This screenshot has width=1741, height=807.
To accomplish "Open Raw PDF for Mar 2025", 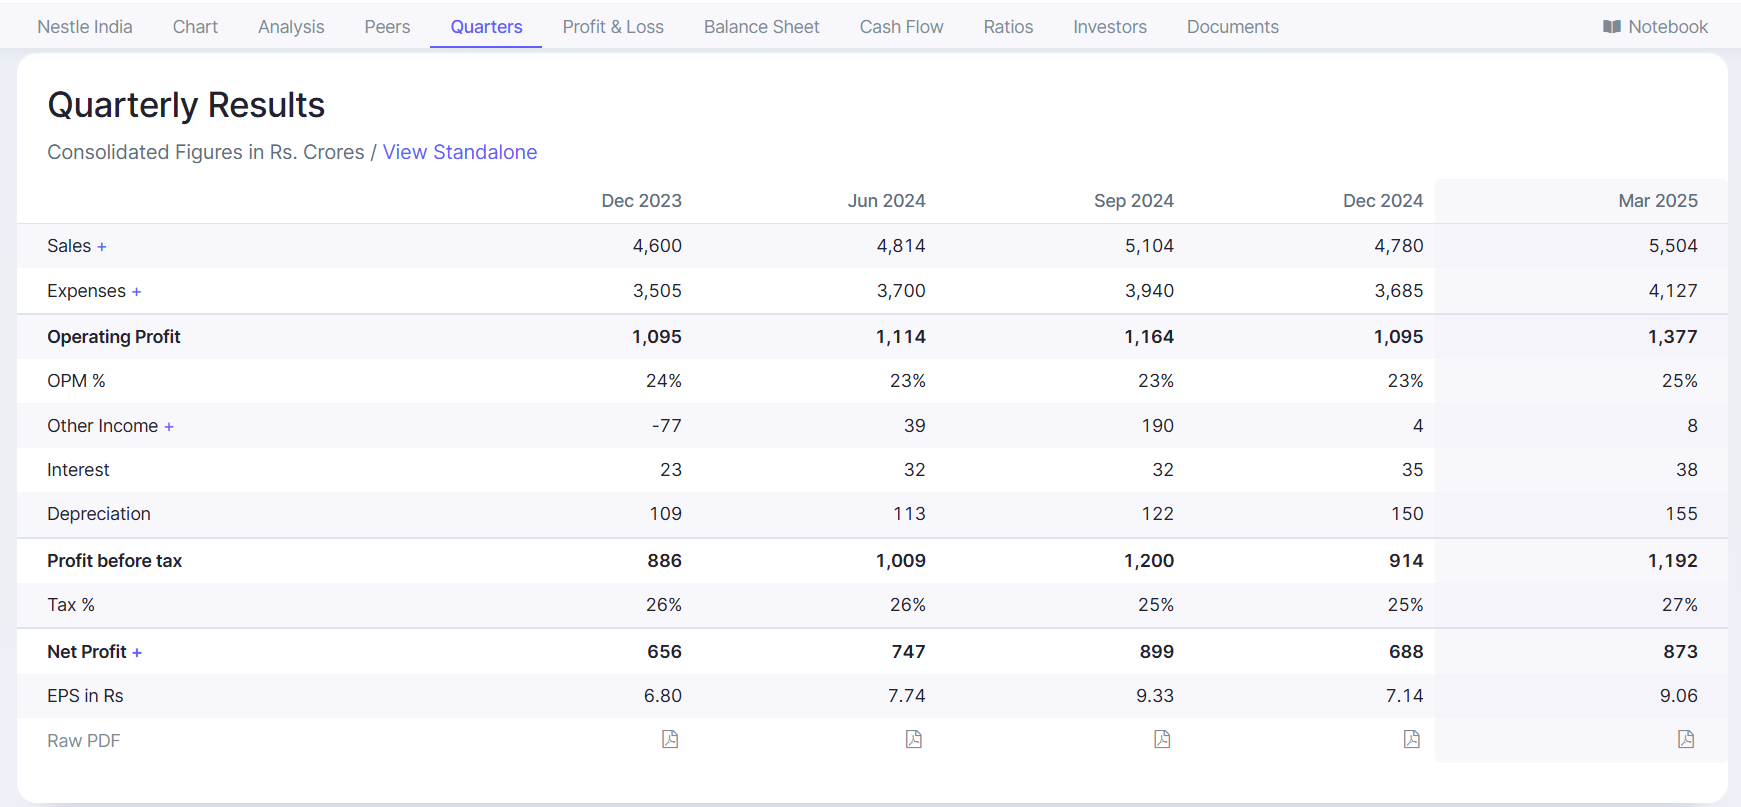I will click(x=1685, y=739).
